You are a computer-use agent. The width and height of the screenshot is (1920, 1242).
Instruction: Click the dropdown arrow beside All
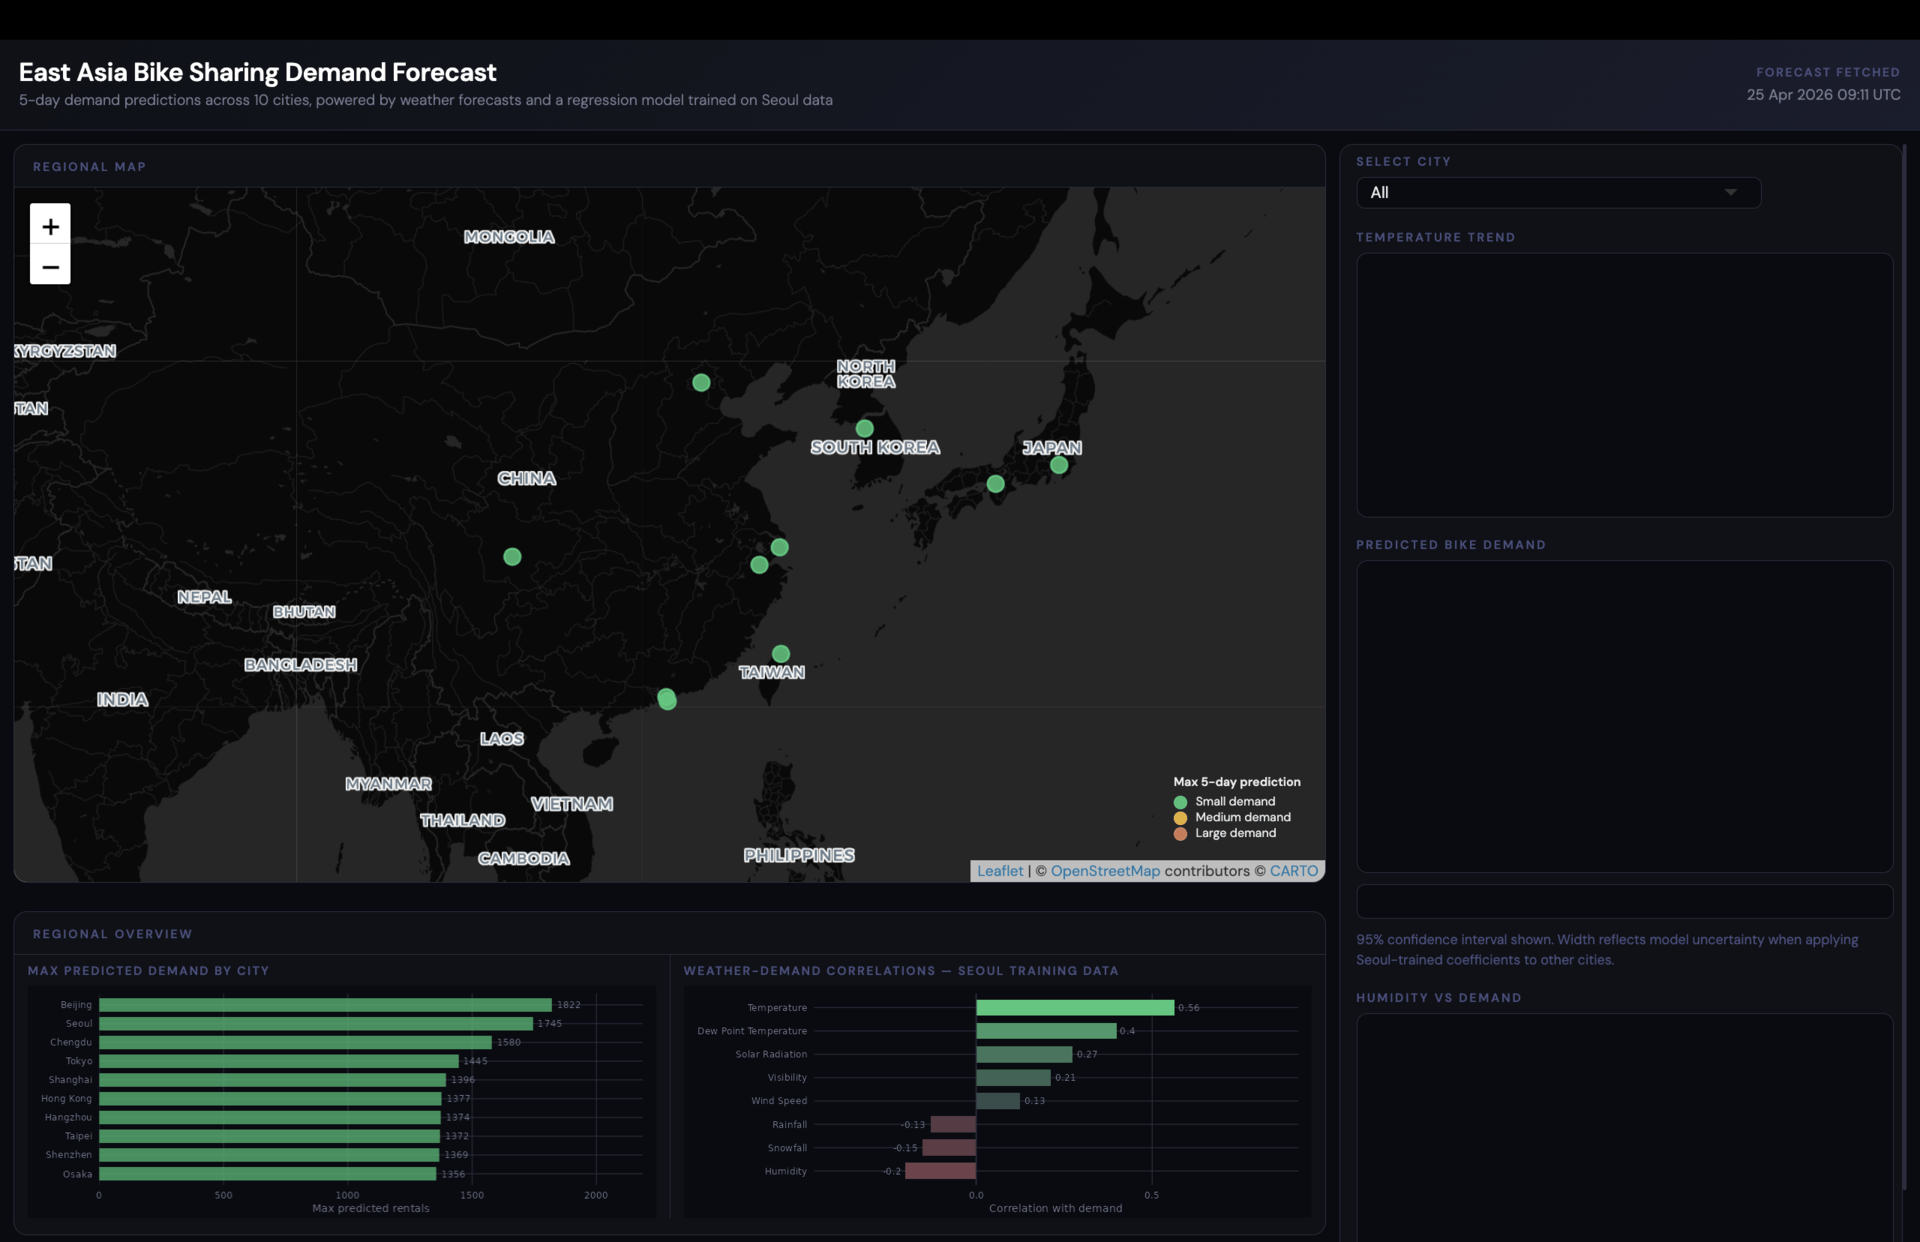(x=1733, y=192)
